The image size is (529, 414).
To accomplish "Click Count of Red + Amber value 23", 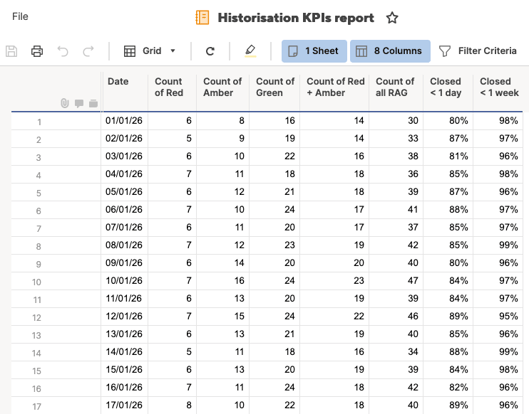I will [x=334, y=281].
